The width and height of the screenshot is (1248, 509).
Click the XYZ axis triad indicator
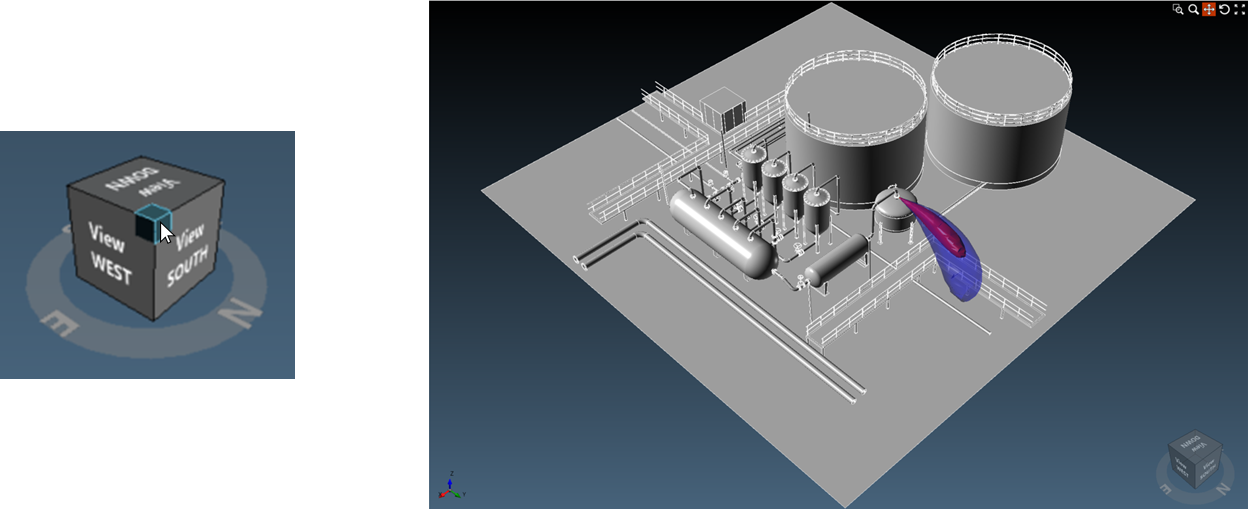coord(450,487)
